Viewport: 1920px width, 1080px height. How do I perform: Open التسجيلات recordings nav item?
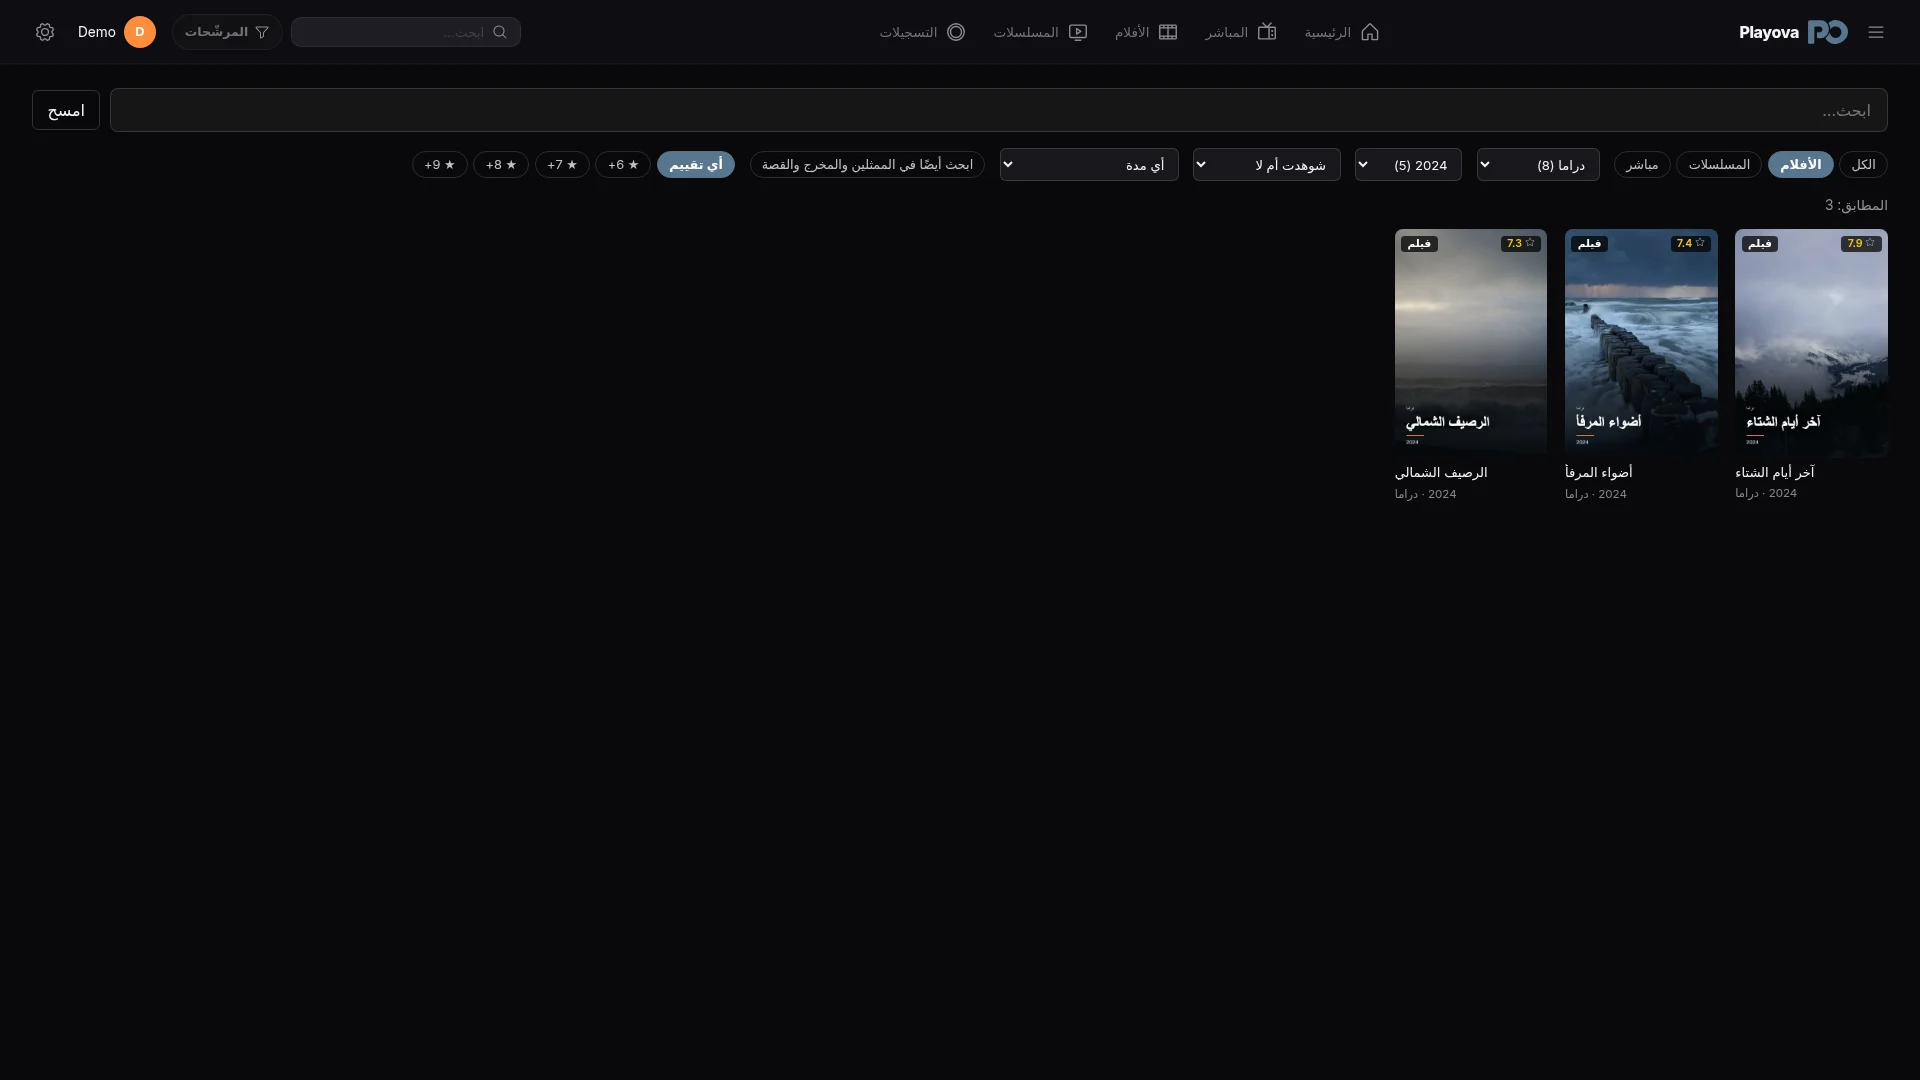pos(922,32)
